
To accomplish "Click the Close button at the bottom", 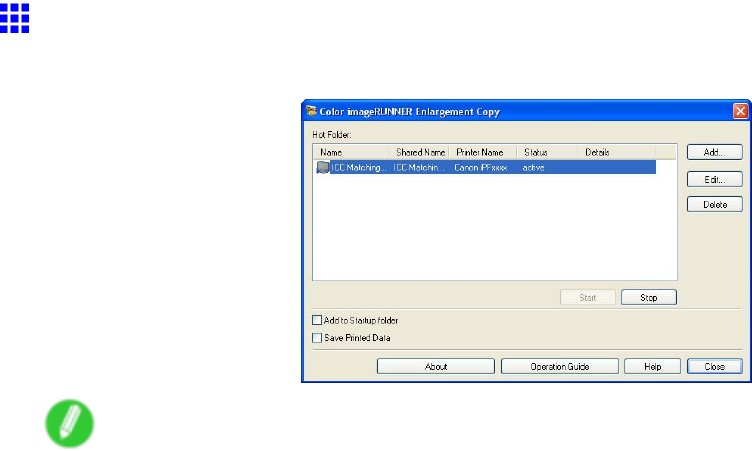I will [x=714, y=367].
